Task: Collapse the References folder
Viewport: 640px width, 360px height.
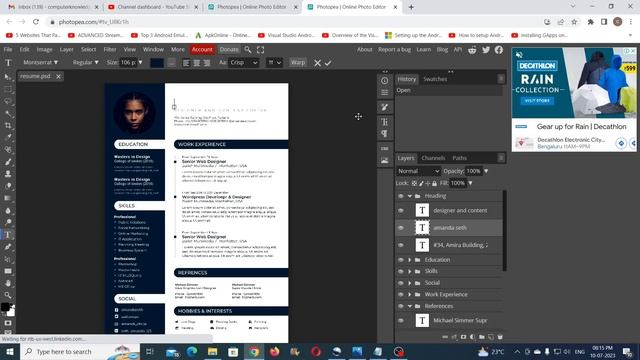Action: 409,306
